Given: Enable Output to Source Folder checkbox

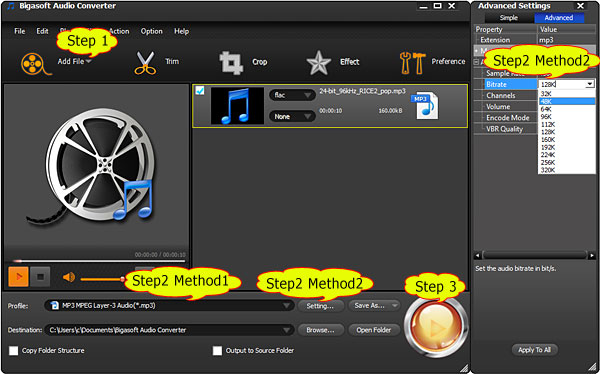Looking at the screenshot, I should pyautogui.click(x=217, y=351).
